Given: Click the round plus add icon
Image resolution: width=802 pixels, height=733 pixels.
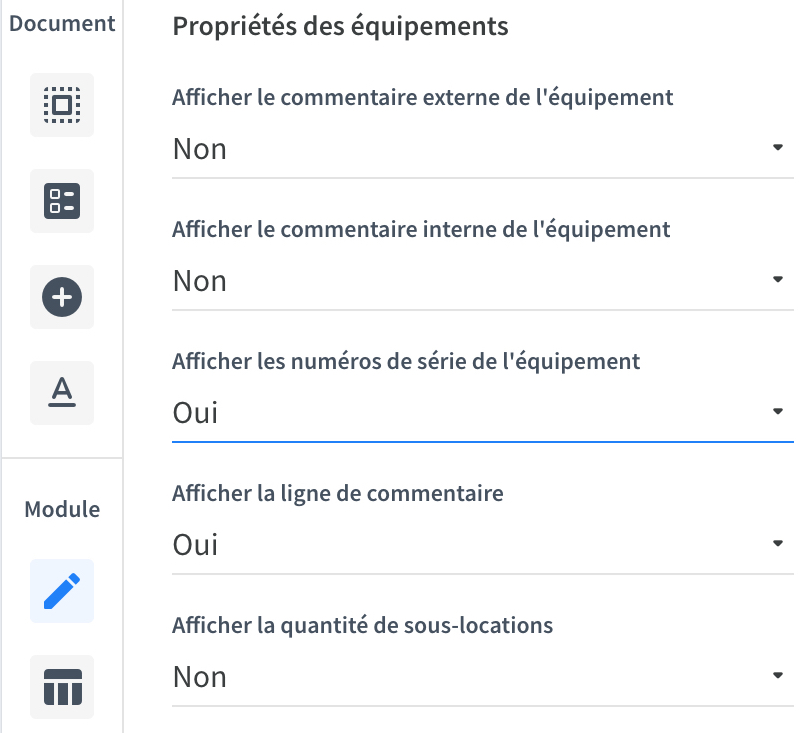Looking at the screenshot, I should pyautogui.click(x=62, y=297).
